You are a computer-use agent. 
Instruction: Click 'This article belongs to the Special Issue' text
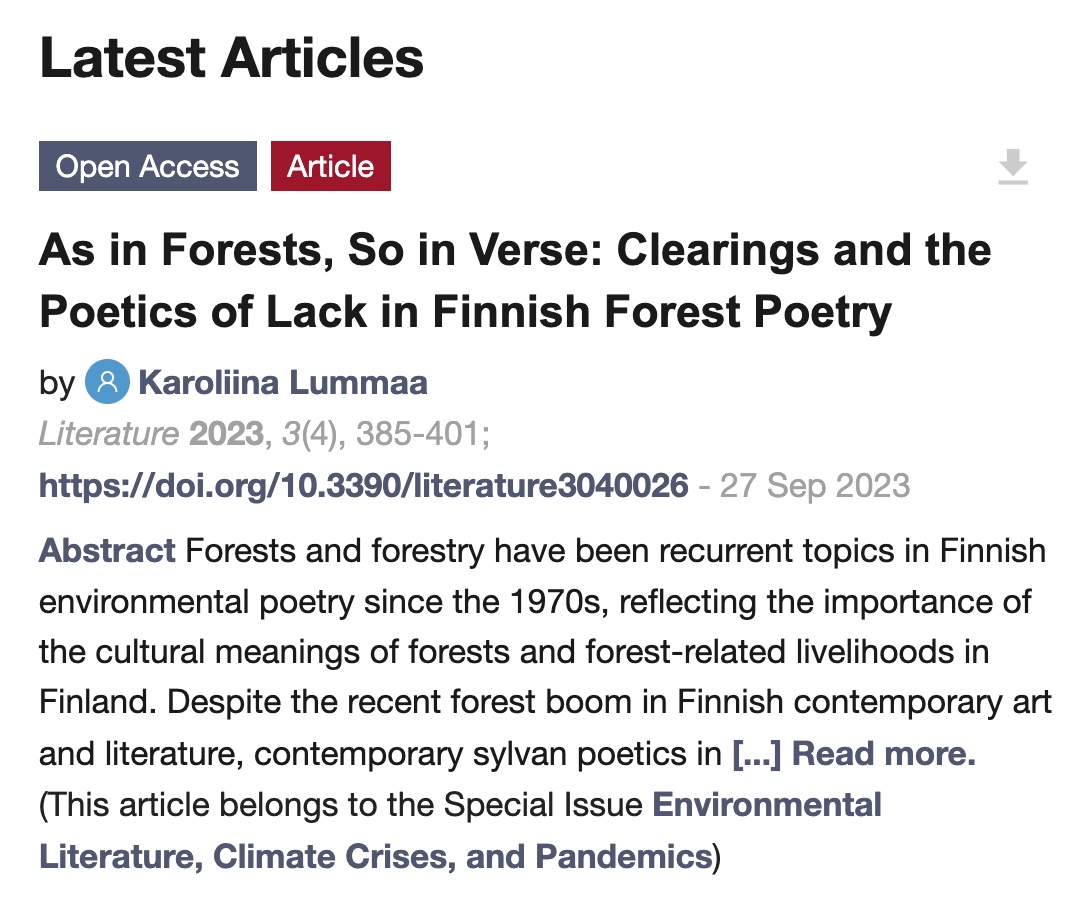tap(345, 804)
